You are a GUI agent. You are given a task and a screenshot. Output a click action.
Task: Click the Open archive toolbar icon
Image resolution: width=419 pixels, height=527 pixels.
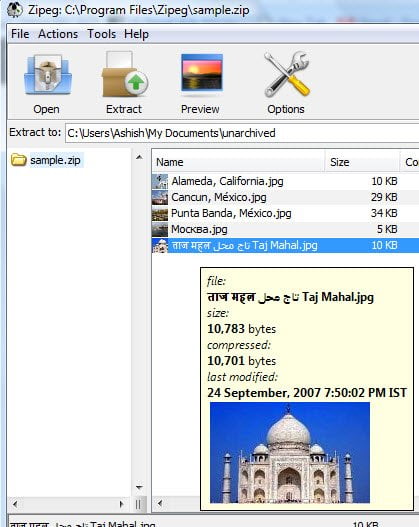pos(47,75)
